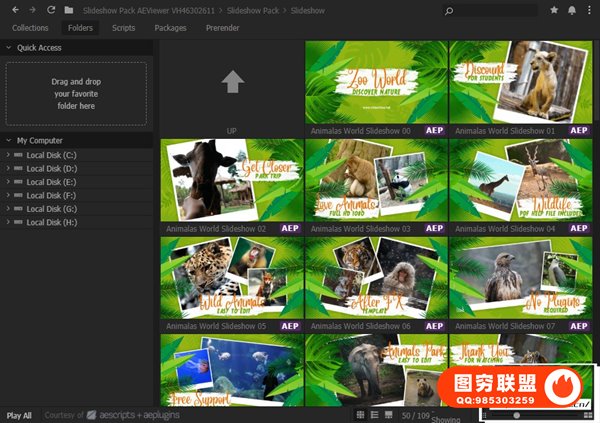Switch to the Scripts tab
The image size is (600, 423).
point(123,28)
